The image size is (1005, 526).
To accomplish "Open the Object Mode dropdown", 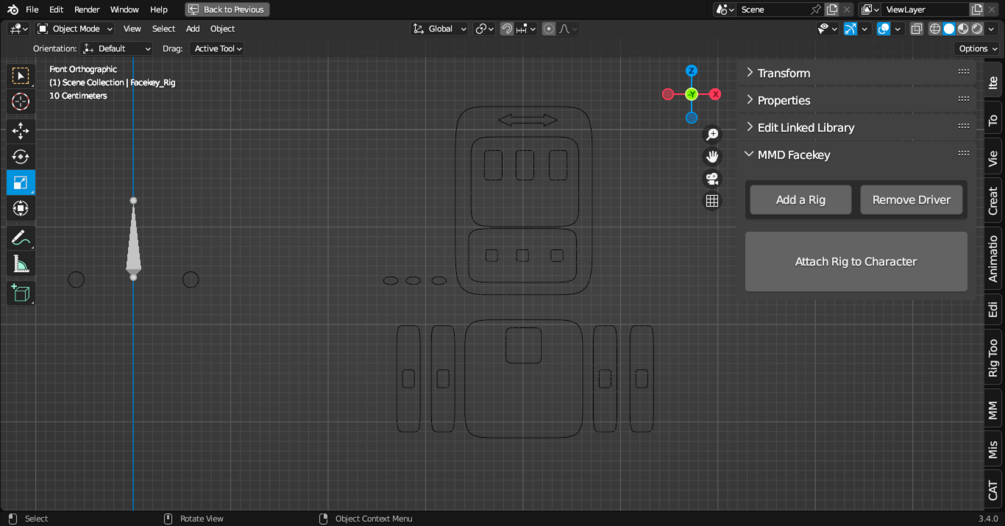I will [x=74, y=29].
